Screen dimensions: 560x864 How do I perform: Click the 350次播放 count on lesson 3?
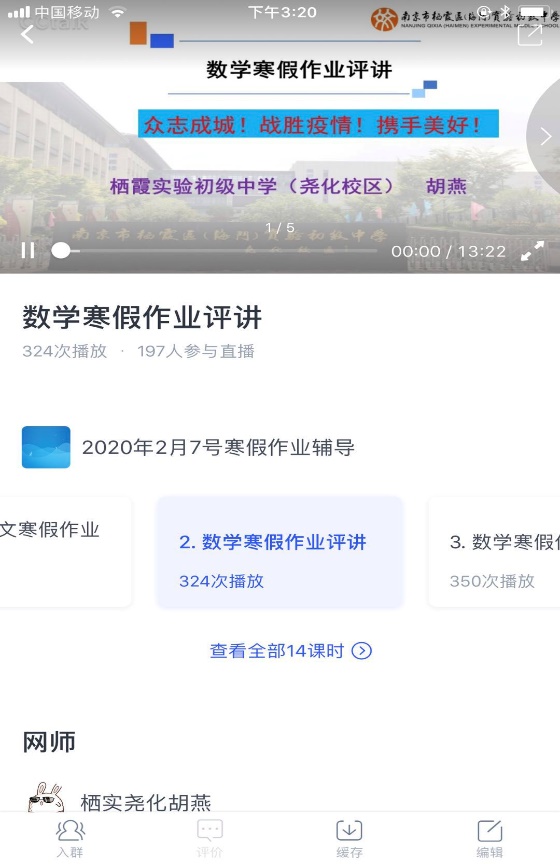tap(492, 581)
